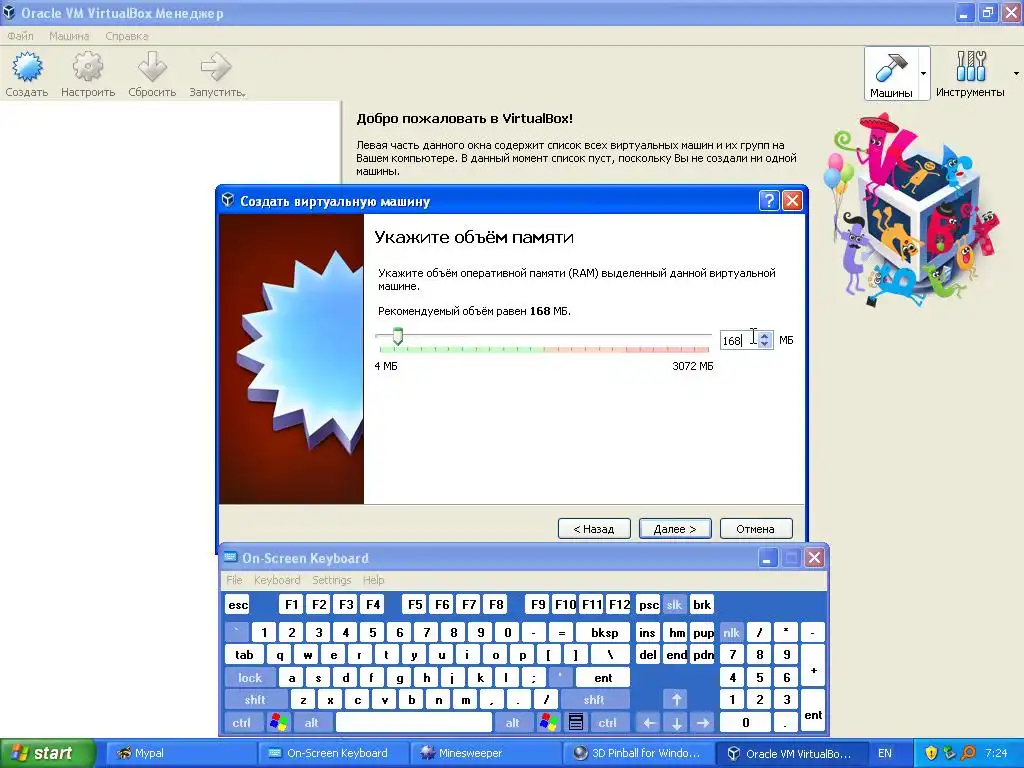This screenshot has width=1024, height=768.
Task: Click the < Назад button
Action: click(x=594, y=529)
